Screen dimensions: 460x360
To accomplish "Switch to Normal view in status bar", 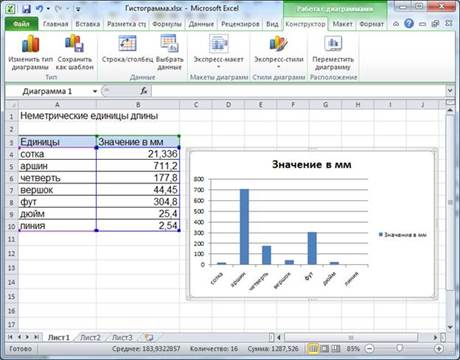I will (x=313, y=349).
